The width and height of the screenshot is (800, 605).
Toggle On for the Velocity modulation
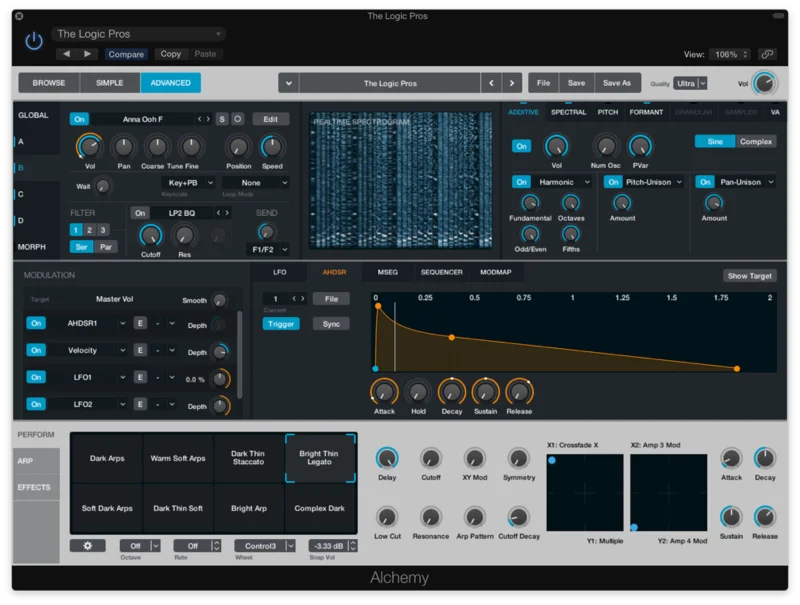tap(36, 351)
